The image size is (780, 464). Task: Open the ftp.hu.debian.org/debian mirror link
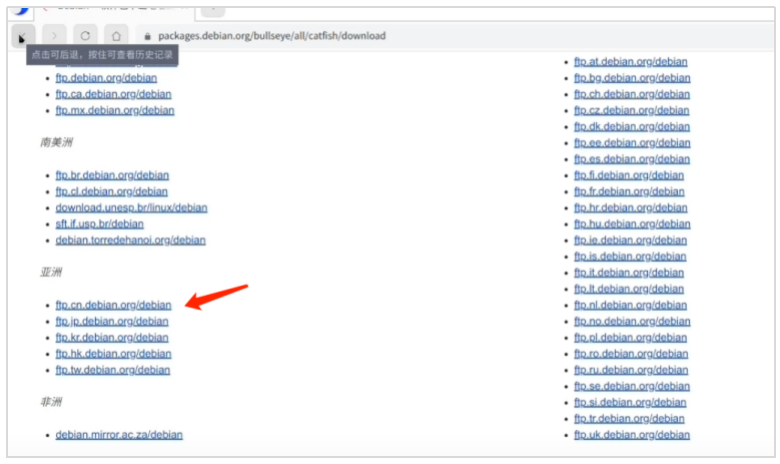(632, 224)
